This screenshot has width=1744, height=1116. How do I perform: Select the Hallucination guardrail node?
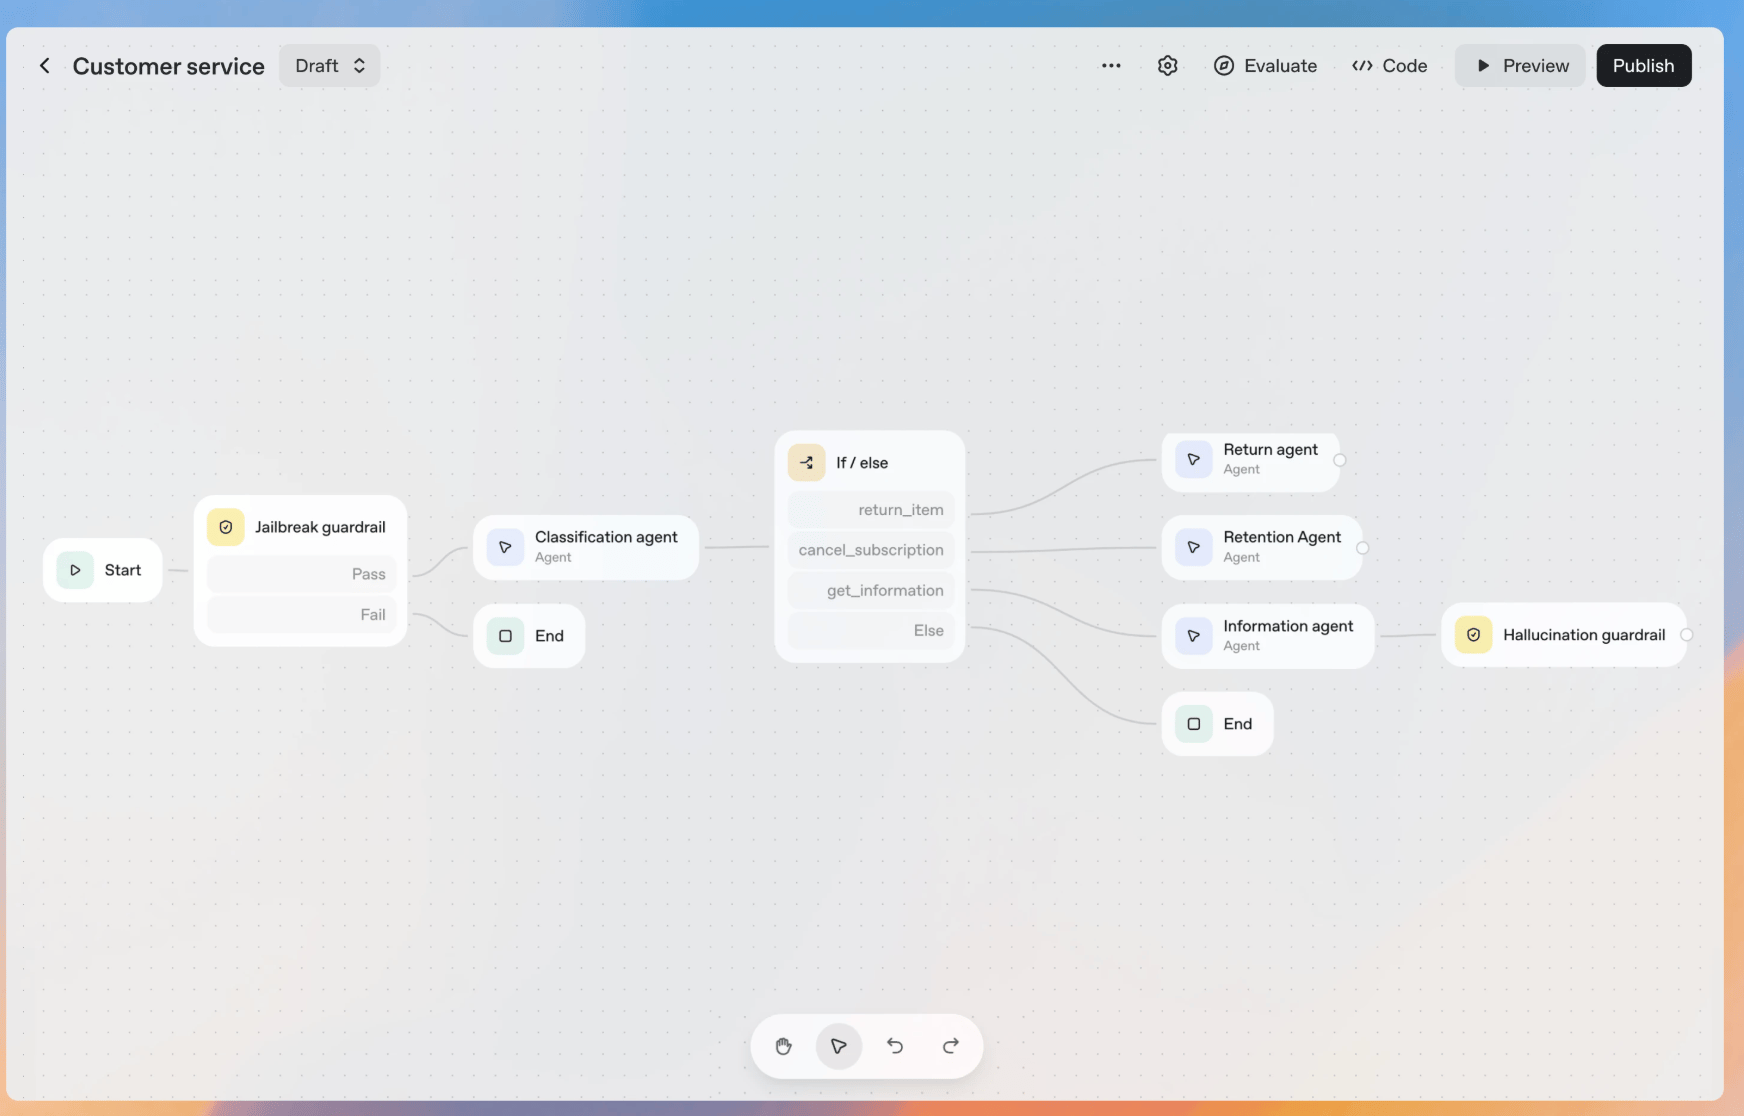pyautogui.click(x=1564, y=635)
